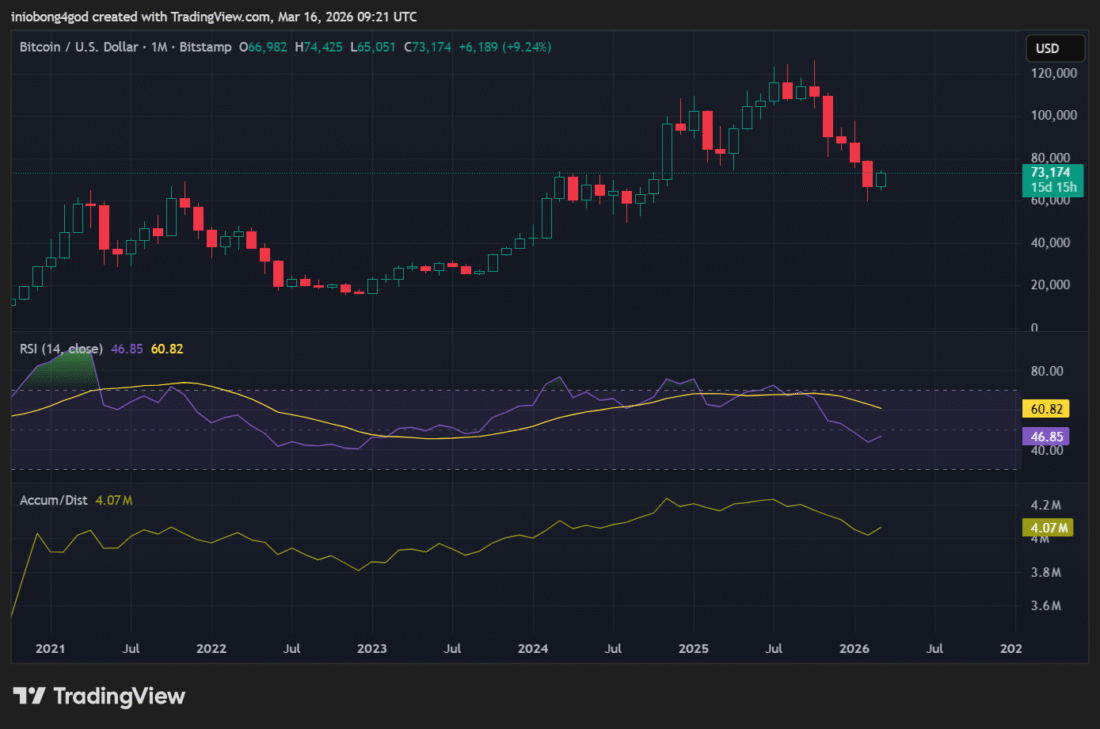Click the yellow 60.82 RSI value badge
Screen dimensions: 1100x729
pos(1046,408)
